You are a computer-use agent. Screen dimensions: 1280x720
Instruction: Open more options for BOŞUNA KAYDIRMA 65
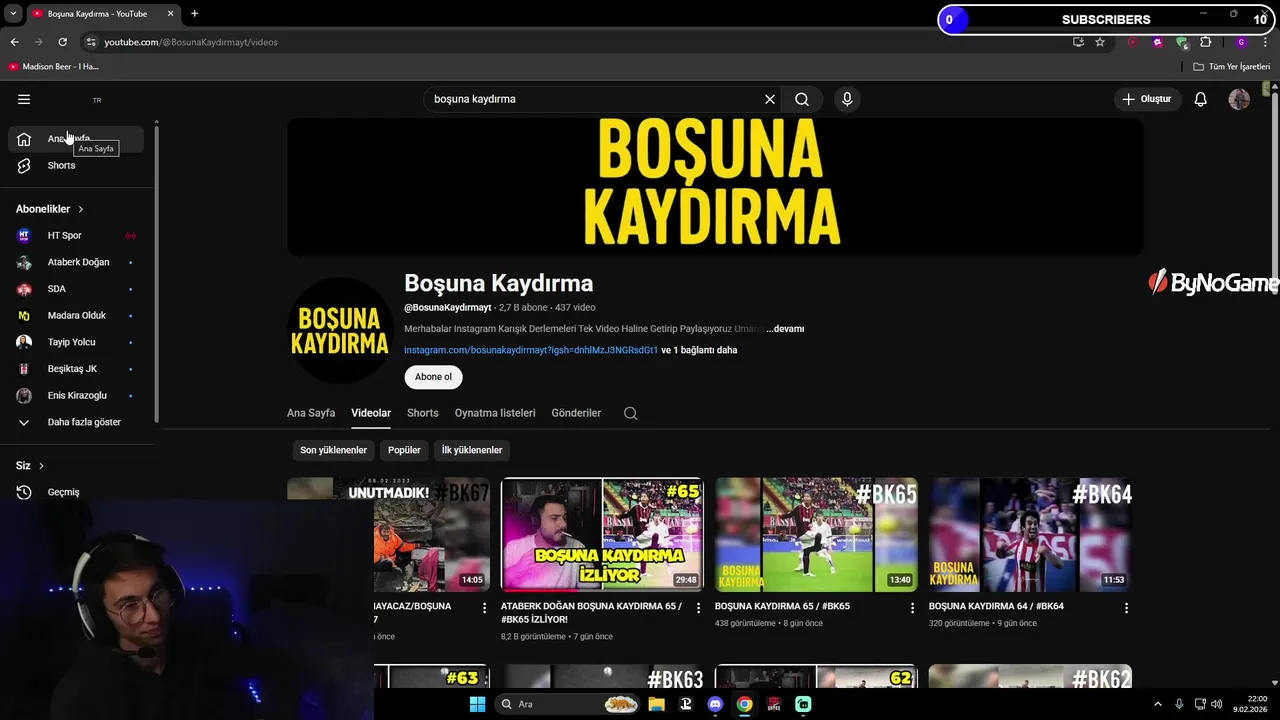coord(912,608)
